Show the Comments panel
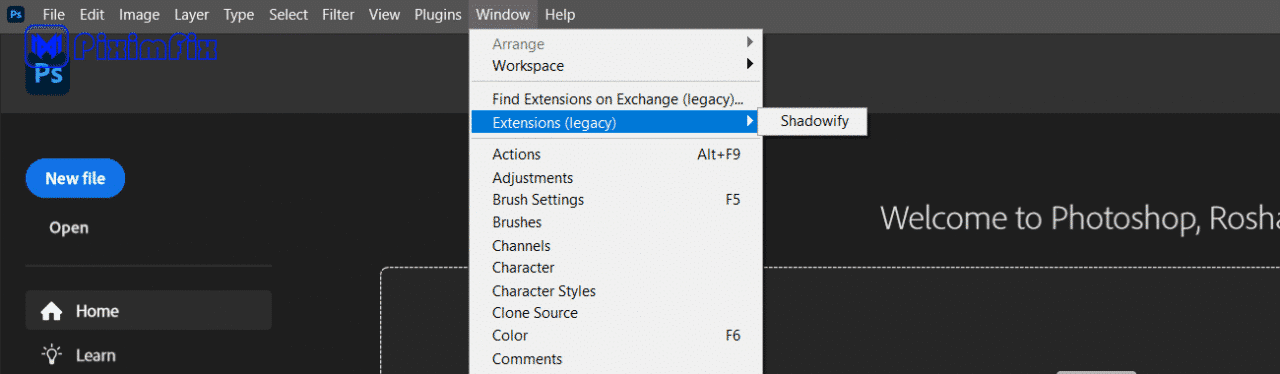Viewport: 1280px width, 374px height. click(616, 359)
